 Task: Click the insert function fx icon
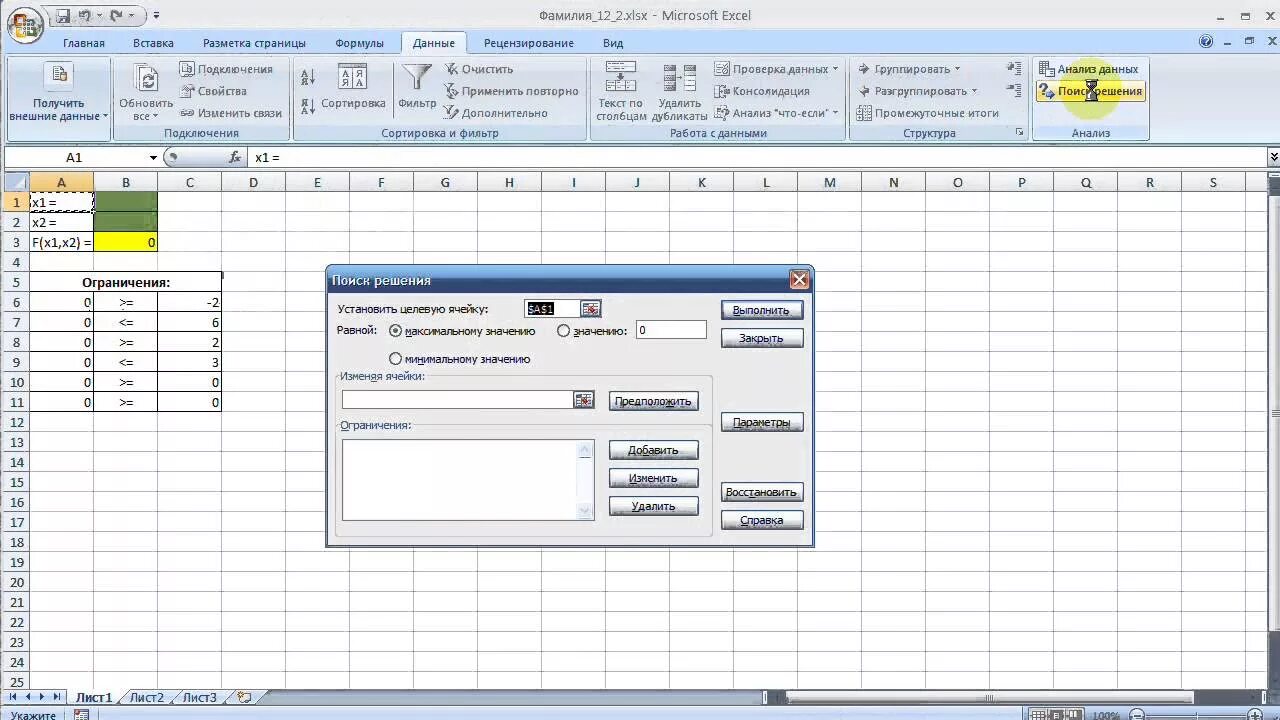point(235,157)
